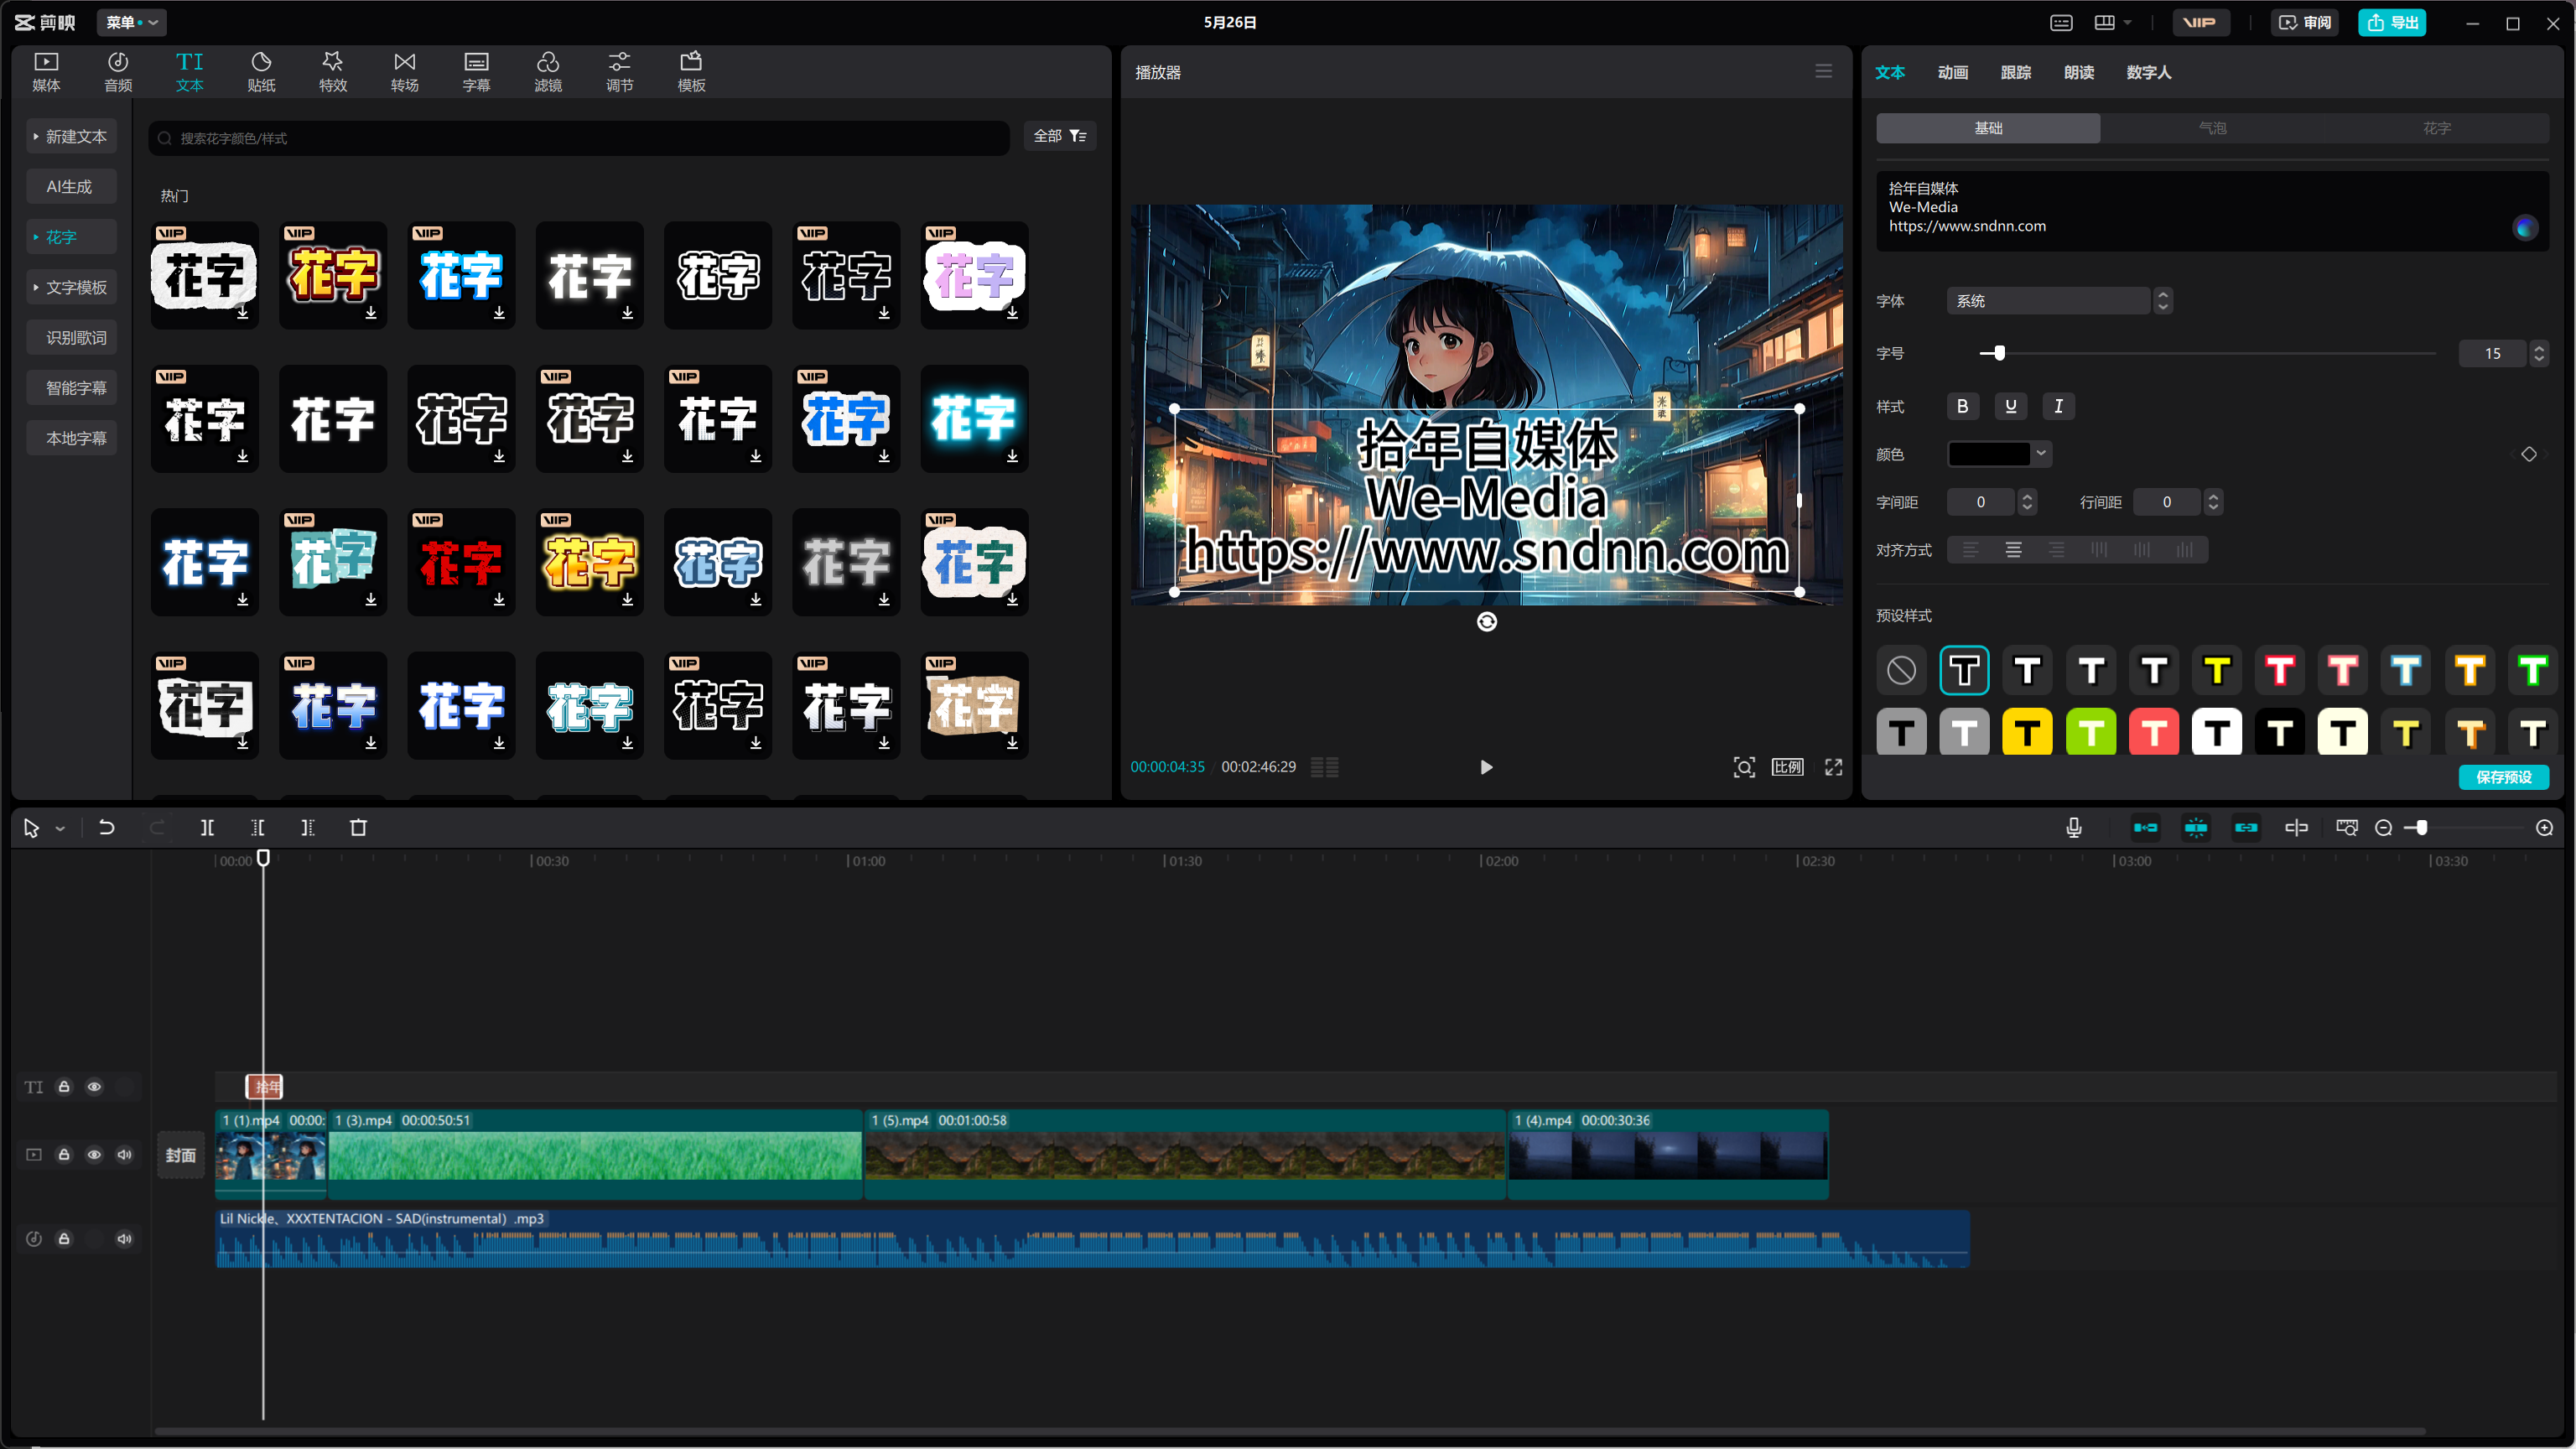This screenshot has width=2576, height=1449.
Task: Click the microphone record icon
Action: point(2074,827)
